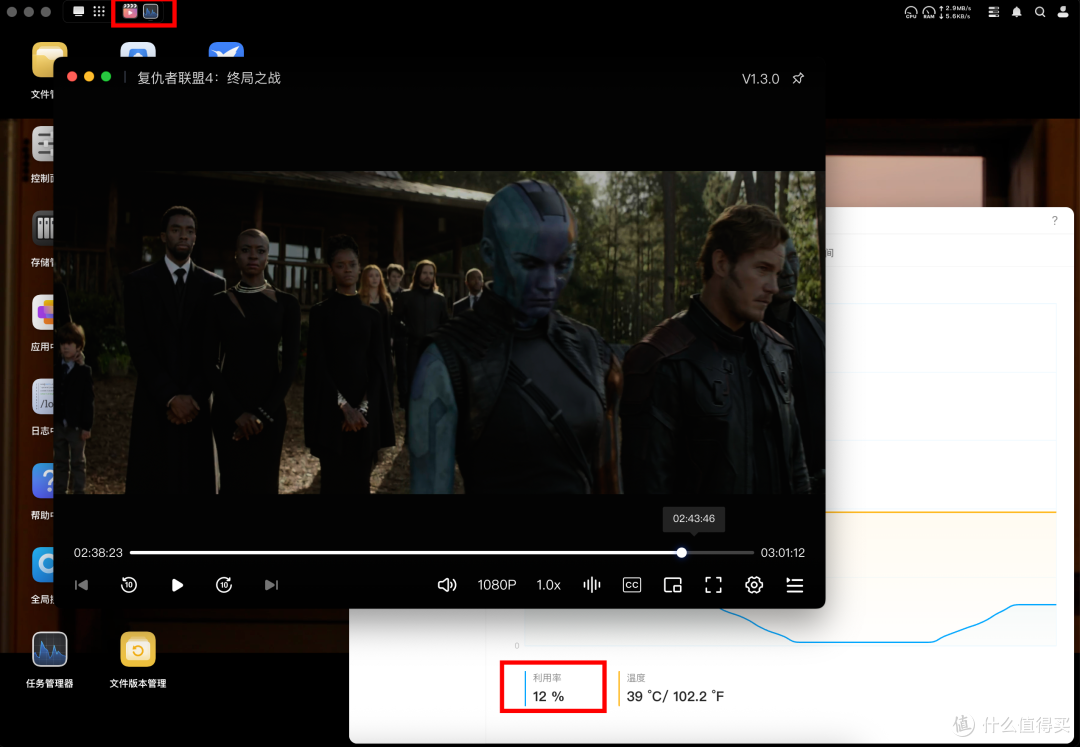The height and width of the screenshot is (747, 1080).
Task: Jump ahead on the unplayed progress track
Action: point(720,553)
